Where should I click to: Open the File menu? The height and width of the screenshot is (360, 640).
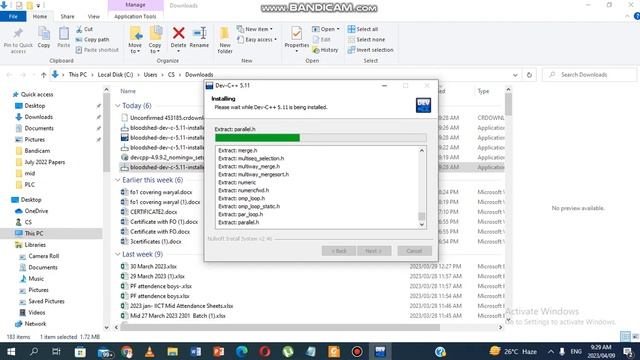(x=13, y=16)
